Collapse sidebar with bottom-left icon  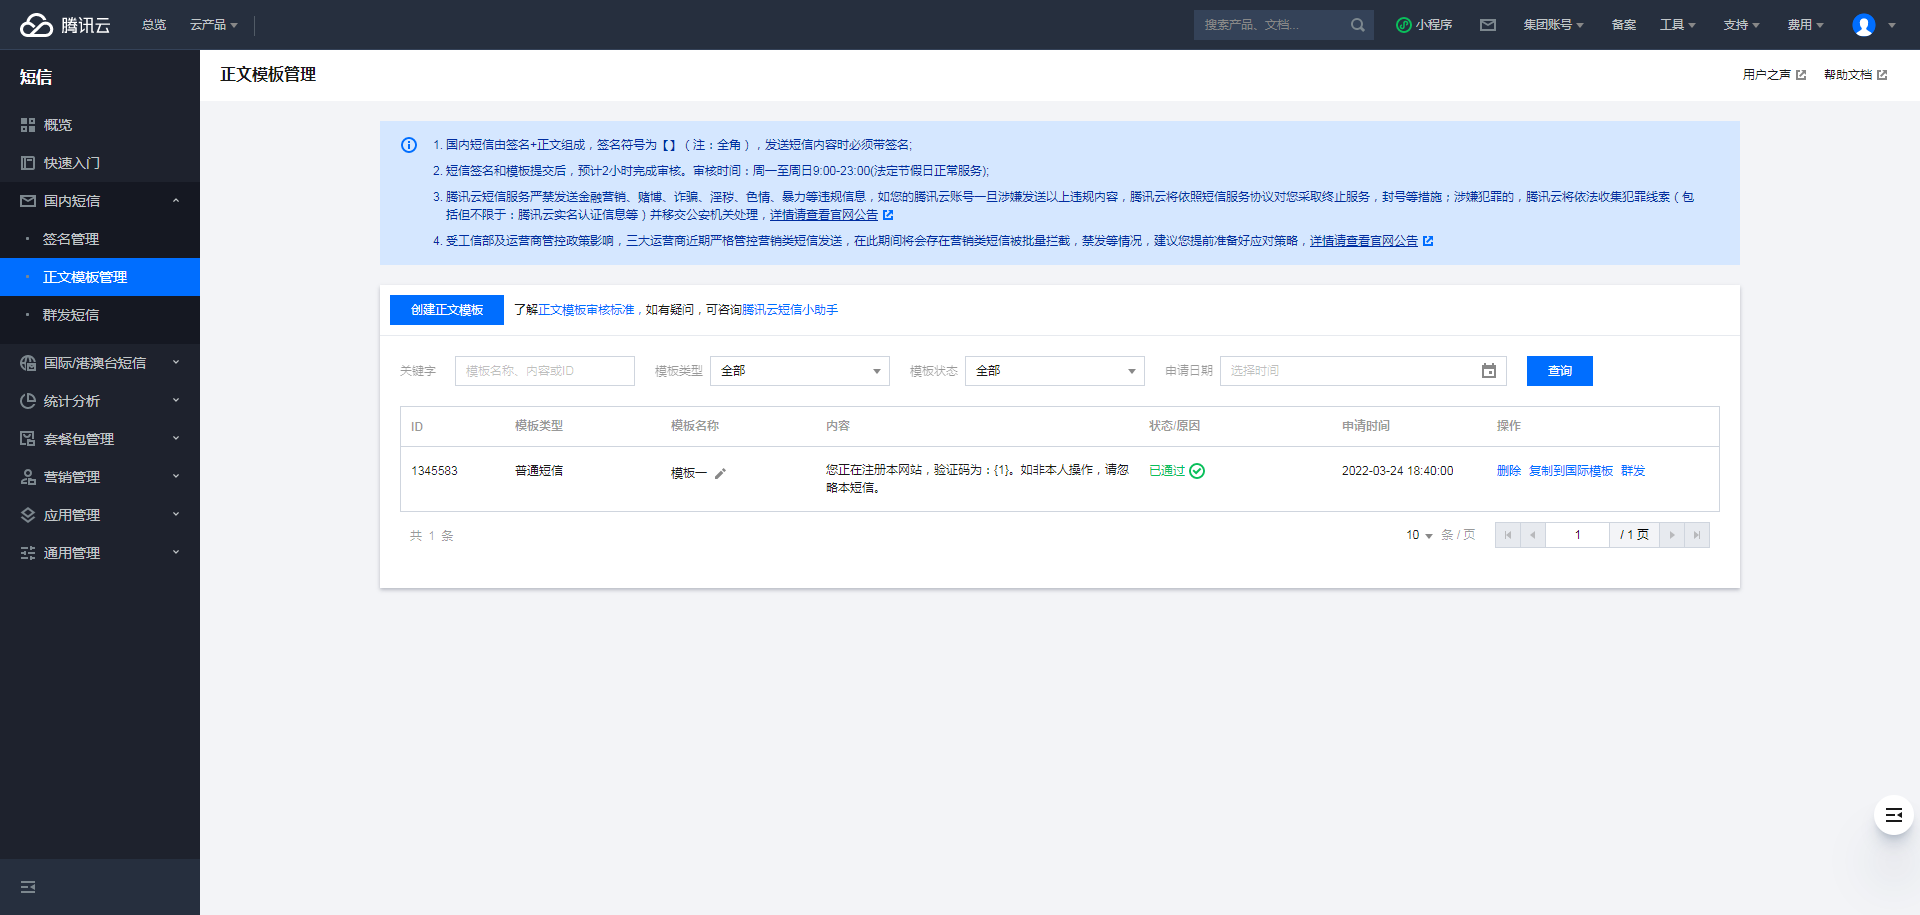28,887
